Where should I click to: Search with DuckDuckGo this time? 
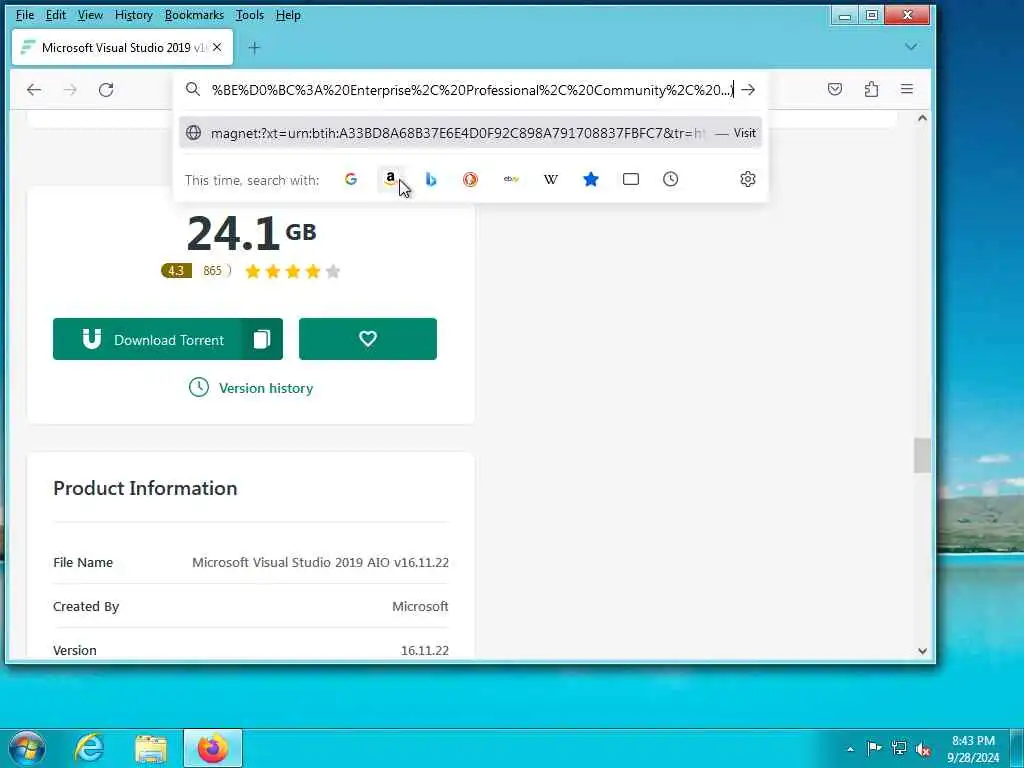[470, 179]
